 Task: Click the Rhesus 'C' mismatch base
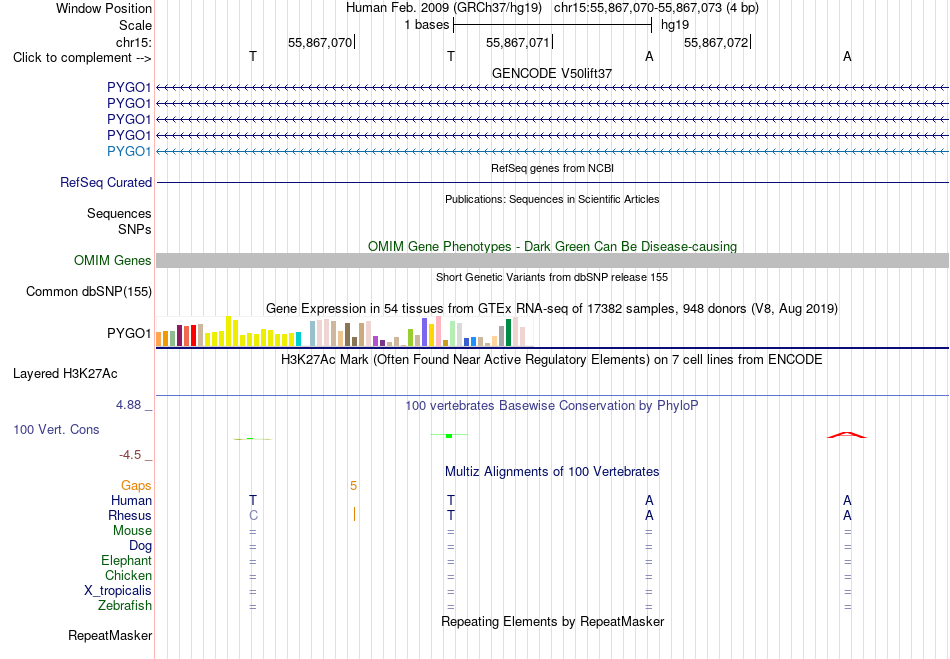click(x=253, y=515)
